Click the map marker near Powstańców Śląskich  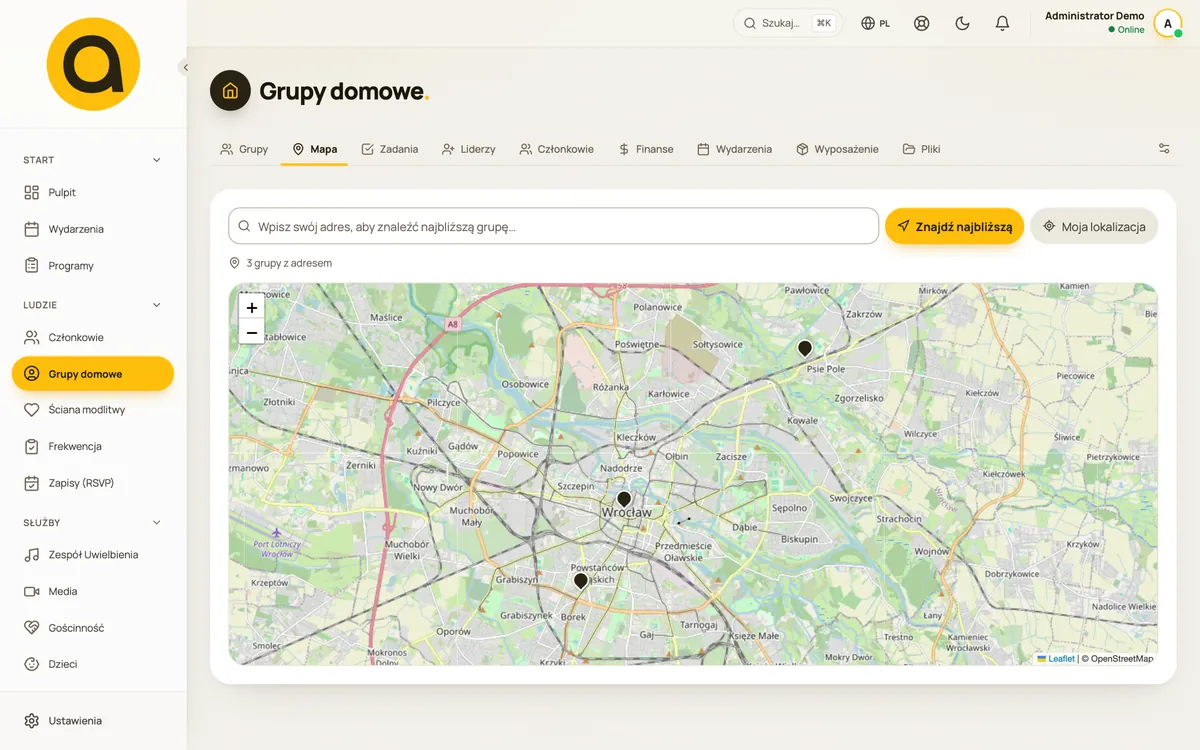pyautogui.click(x=581, y=581)
